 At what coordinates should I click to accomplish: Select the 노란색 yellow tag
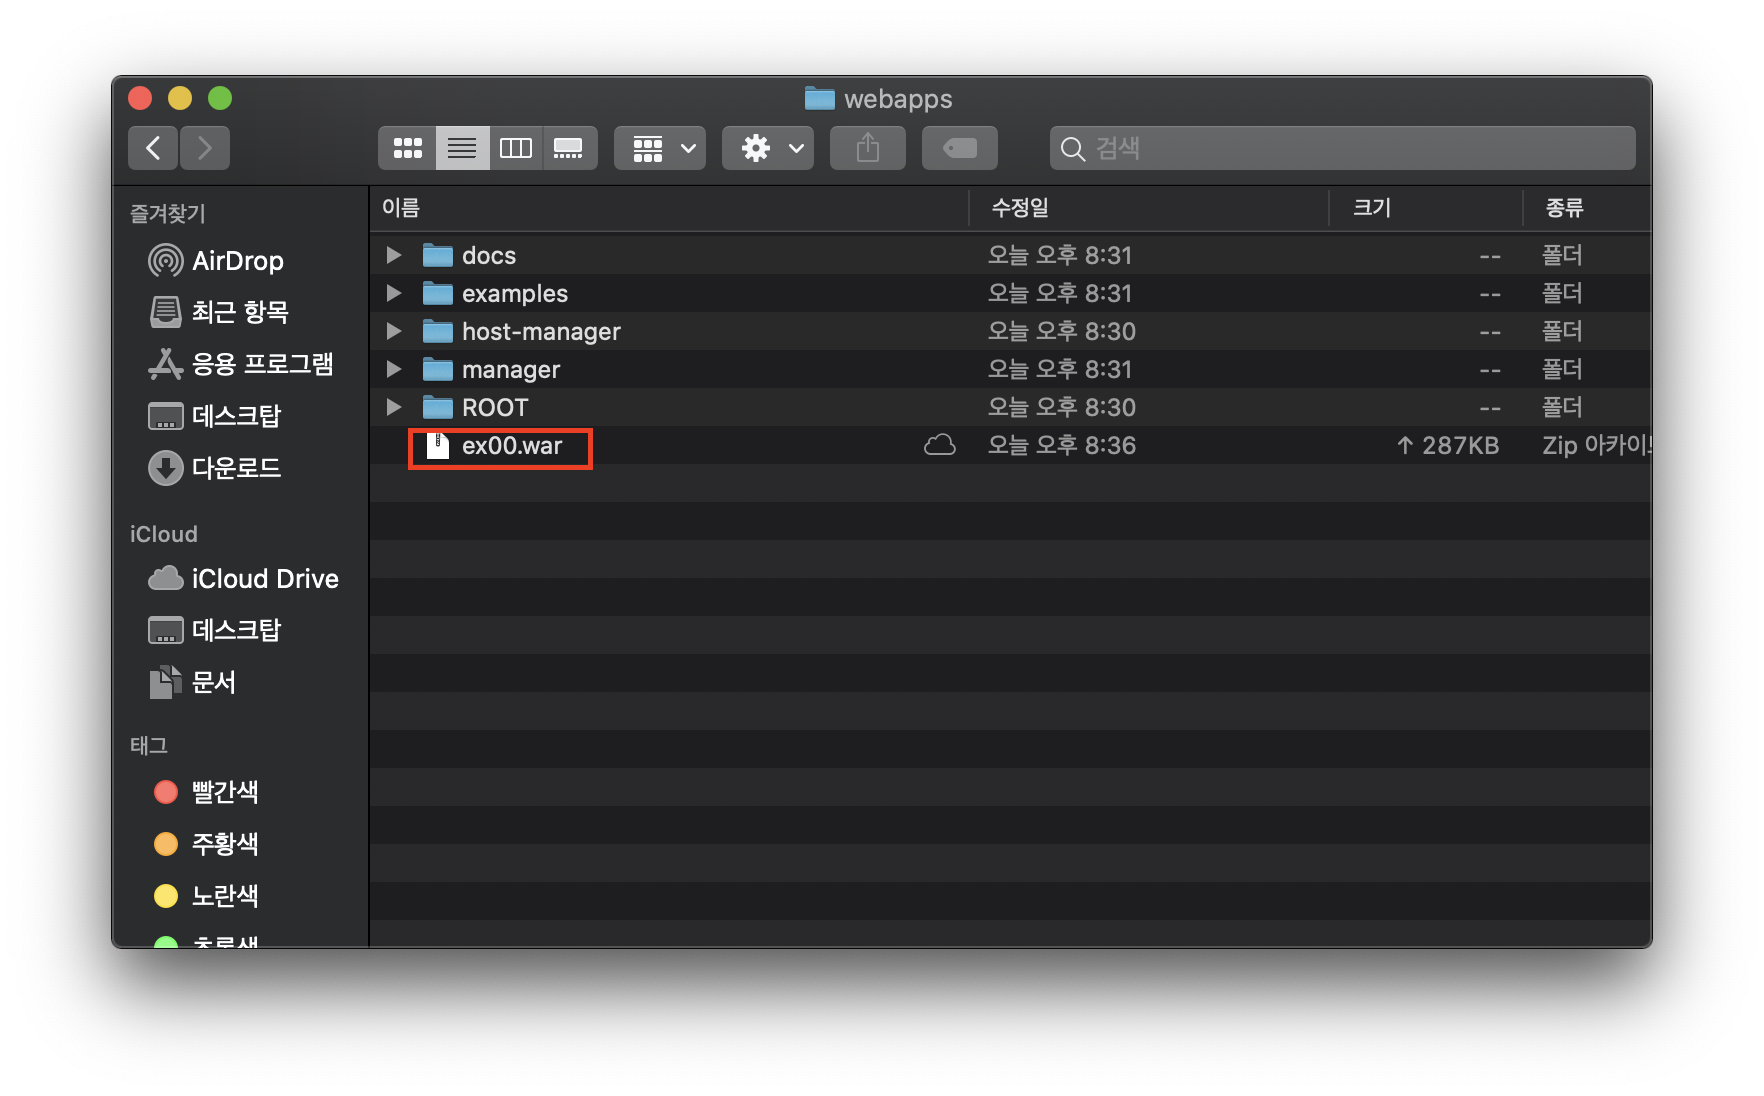206,896
